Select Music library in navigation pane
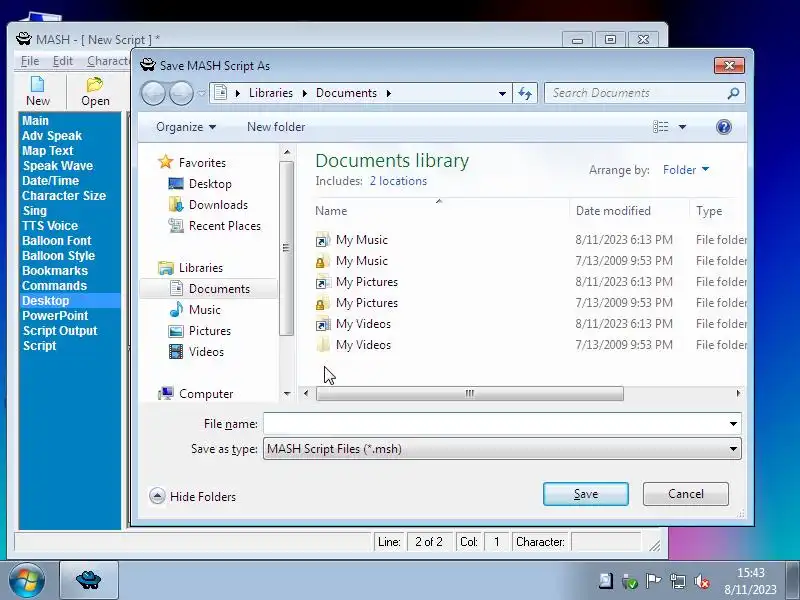 tap(204, 310)
